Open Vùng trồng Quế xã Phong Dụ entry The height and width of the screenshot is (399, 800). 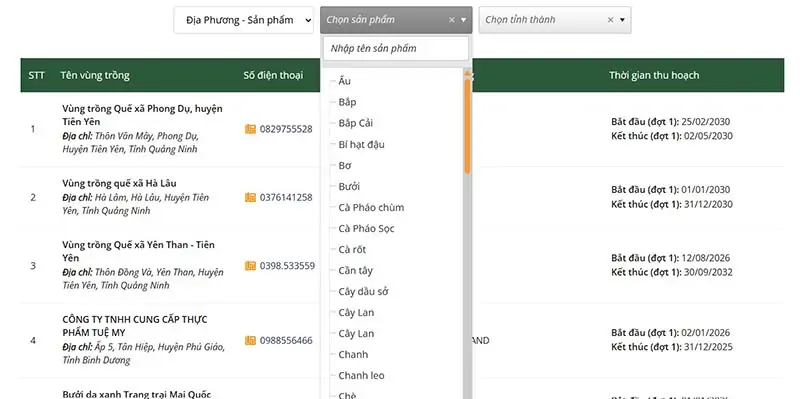tap(142, 115)
